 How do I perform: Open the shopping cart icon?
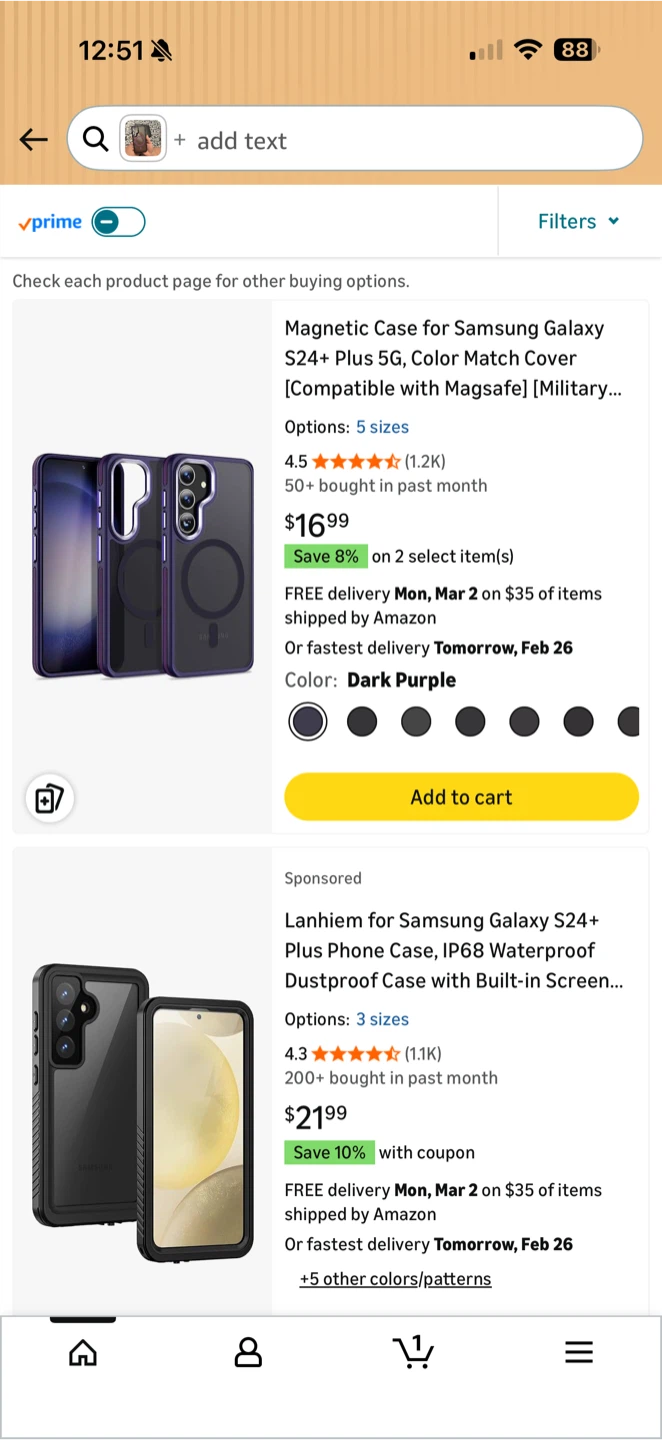413,1351
